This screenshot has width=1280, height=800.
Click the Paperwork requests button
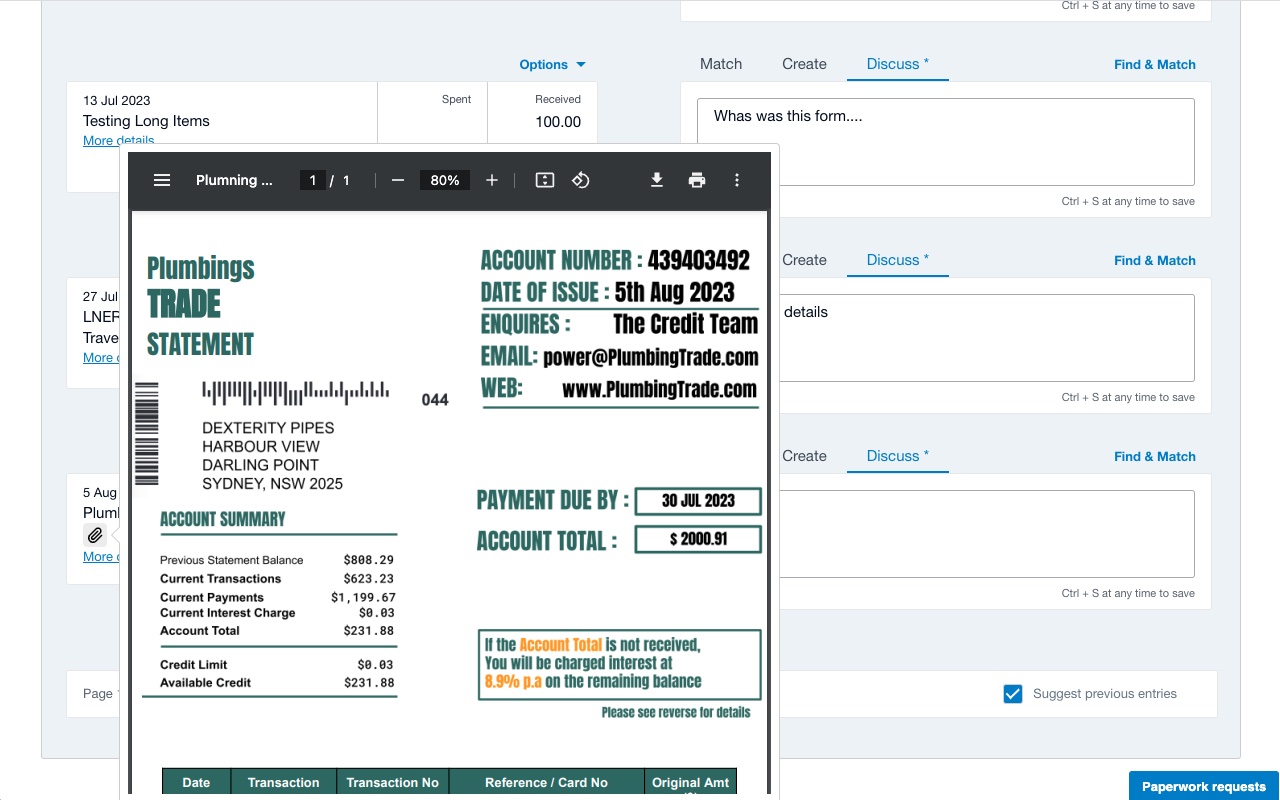point(1203,786)
